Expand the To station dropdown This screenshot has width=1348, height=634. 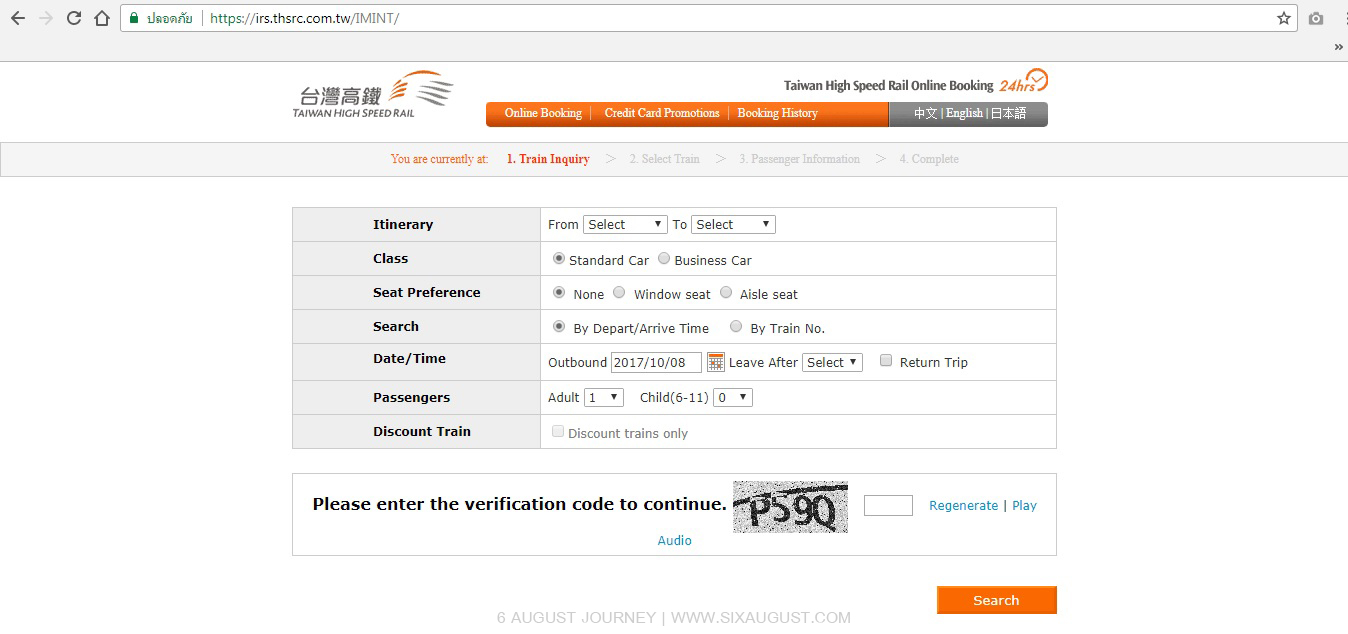(x=733, y=224)
